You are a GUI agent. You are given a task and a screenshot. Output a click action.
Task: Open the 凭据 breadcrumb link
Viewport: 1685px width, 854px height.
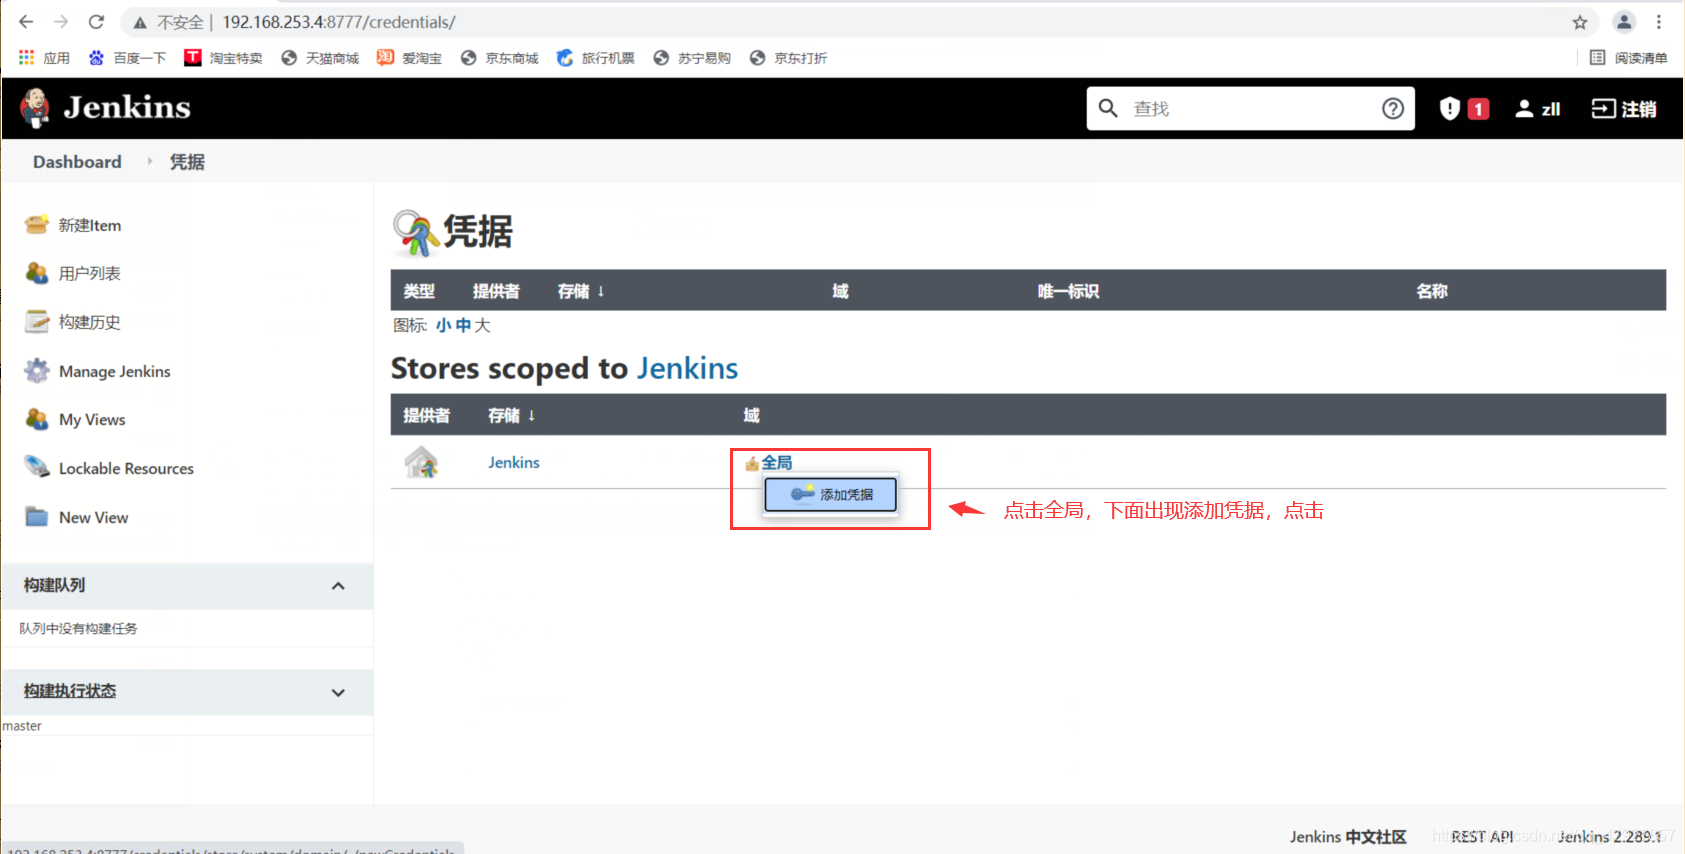(187, 162)
